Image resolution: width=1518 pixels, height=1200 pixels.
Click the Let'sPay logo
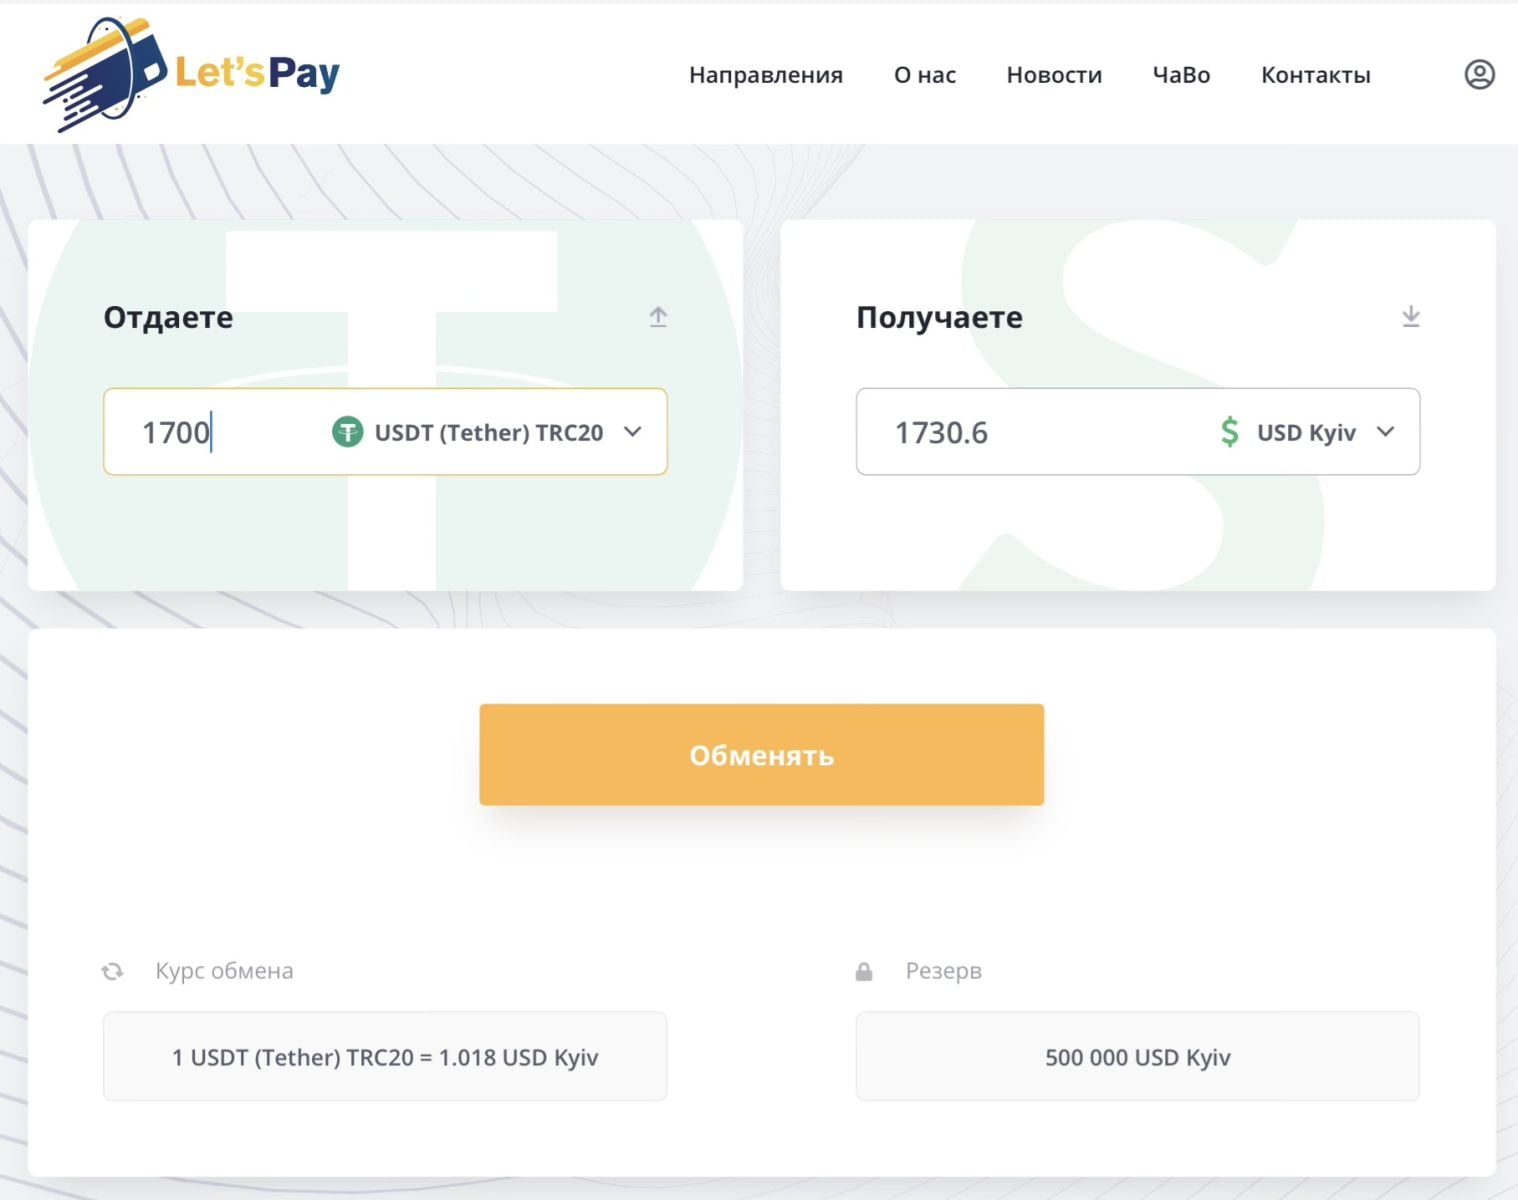click(x=191, y=74)
